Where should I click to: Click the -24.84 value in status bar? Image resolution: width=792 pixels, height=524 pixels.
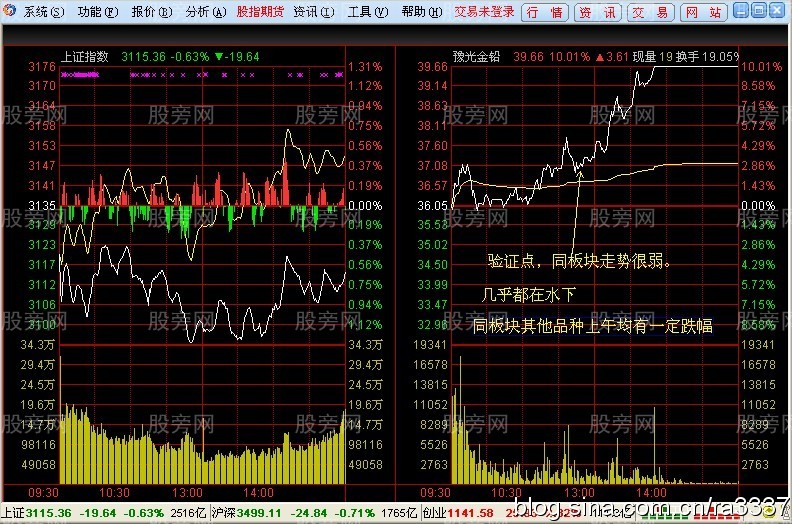pyautogui.click(x=309, y=513)
